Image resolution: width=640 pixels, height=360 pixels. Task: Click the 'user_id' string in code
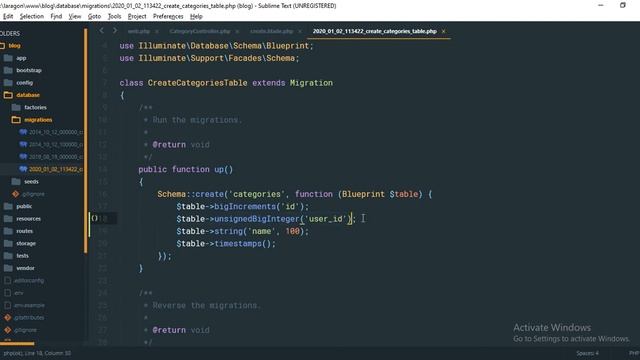coord(327,219)
